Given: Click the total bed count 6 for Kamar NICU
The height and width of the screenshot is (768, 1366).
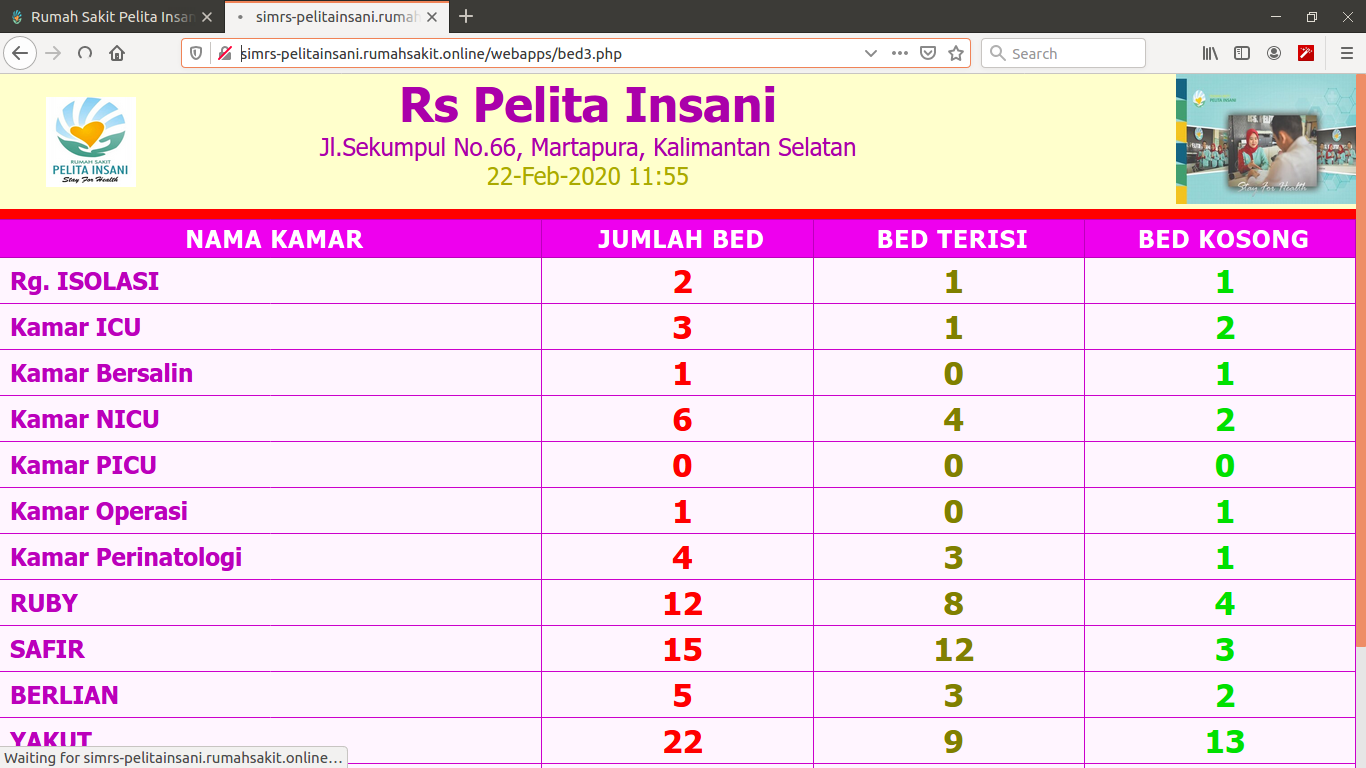Looking at the screenshot, I should pos(682,420).
